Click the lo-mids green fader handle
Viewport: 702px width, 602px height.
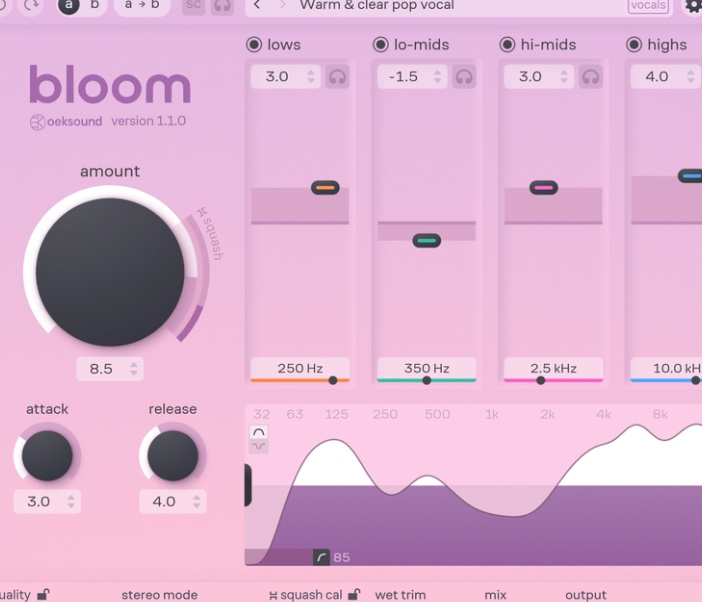pyautogui.click(x=427, y=241)
